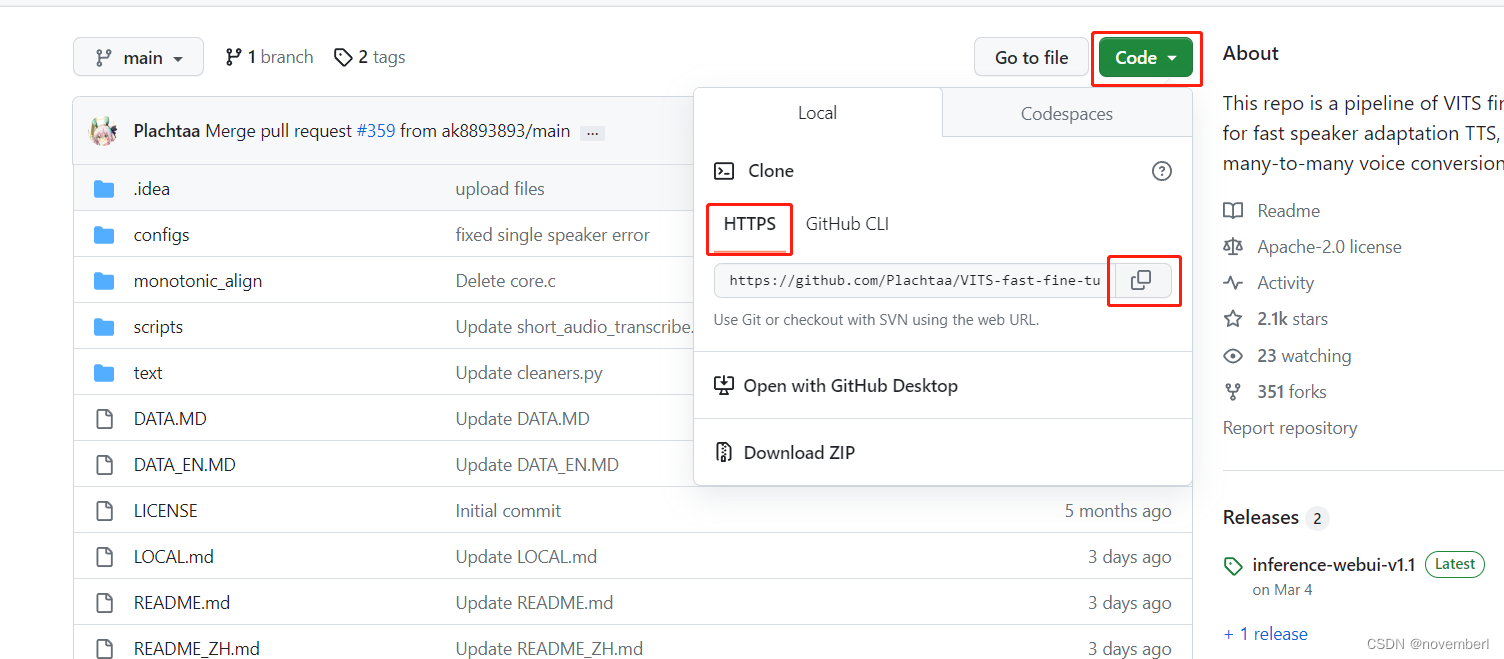Star the repository via the star icon

[1234, 318]
